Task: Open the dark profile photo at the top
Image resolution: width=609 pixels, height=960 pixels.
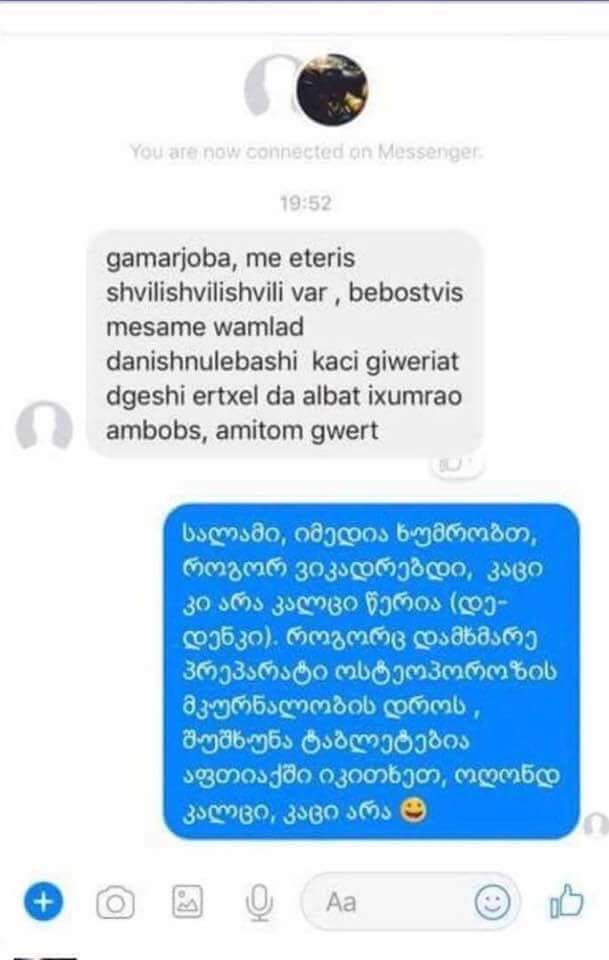Action: click(x=332, y=90)
